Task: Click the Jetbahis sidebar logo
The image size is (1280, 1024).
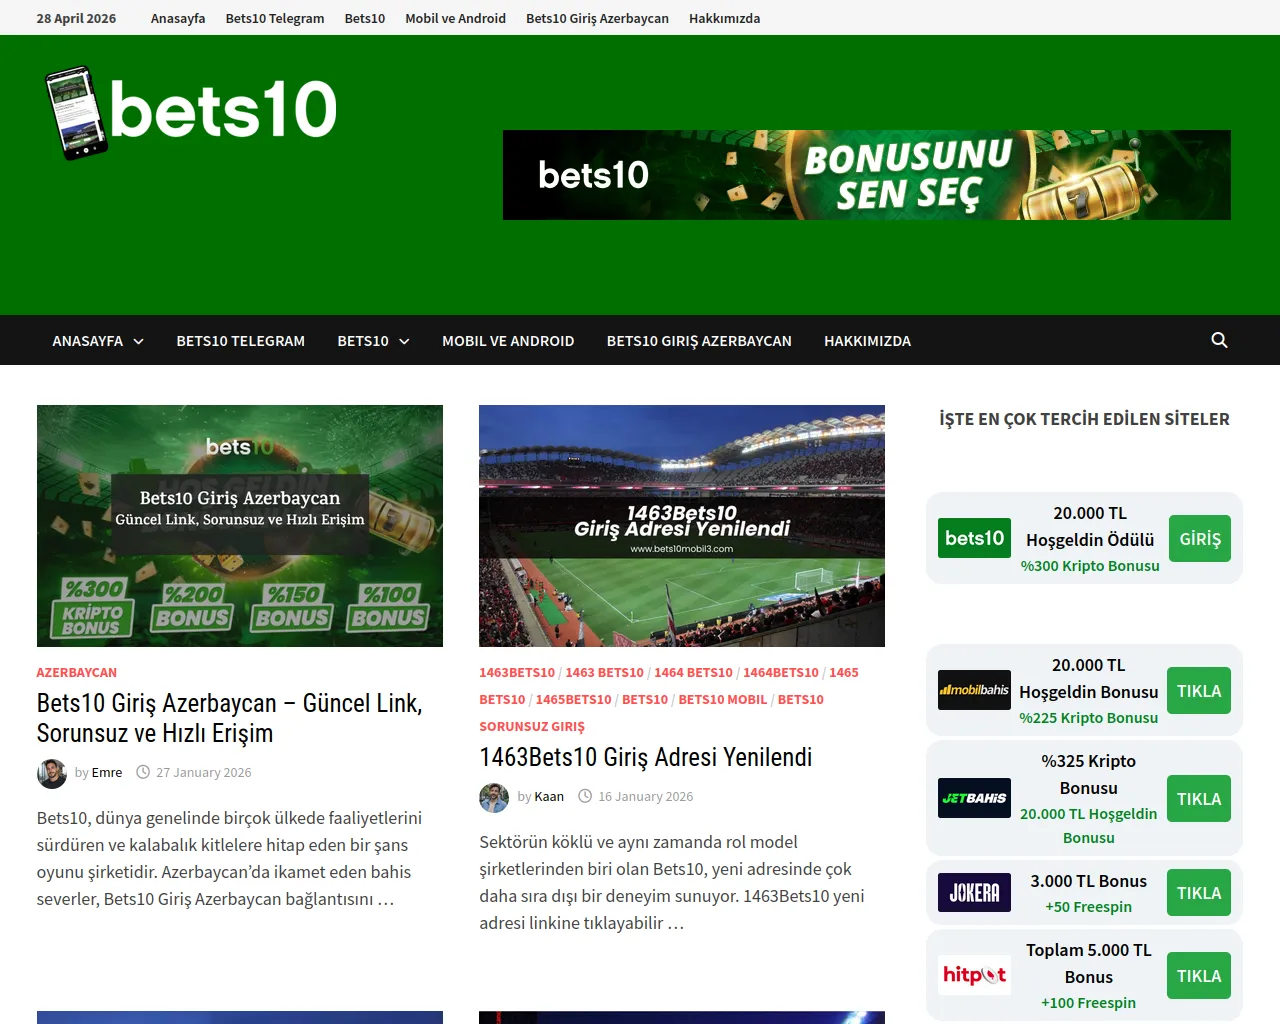Action: [974, 798]
